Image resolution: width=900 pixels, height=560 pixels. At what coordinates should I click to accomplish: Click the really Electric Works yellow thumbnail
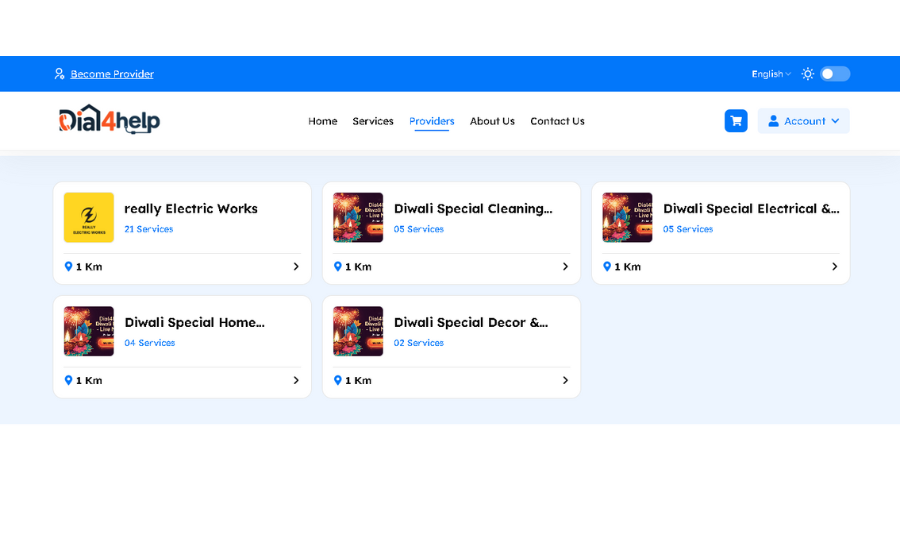[89, 218]
